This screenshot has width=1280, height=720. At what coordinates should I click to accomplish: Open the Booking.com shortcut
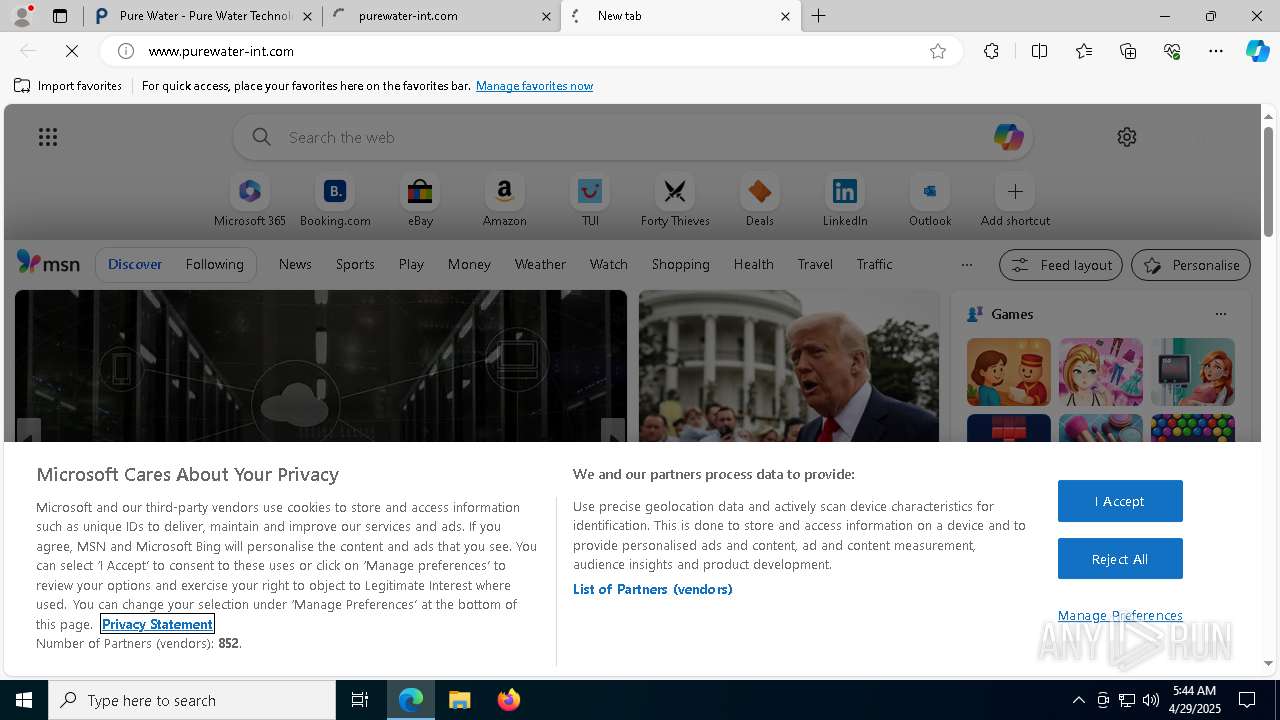335,201
